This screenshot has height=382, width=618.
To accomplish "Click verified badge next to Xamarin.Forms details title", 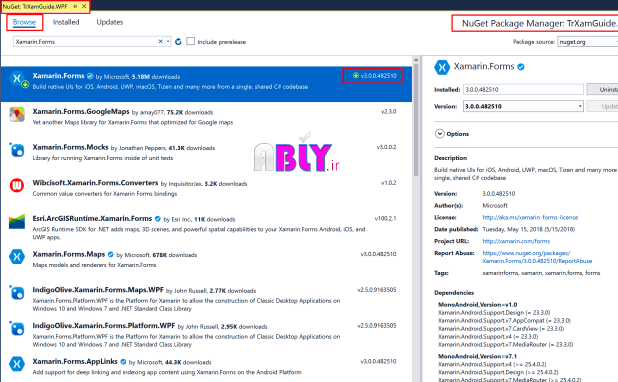I will point(521,67).
